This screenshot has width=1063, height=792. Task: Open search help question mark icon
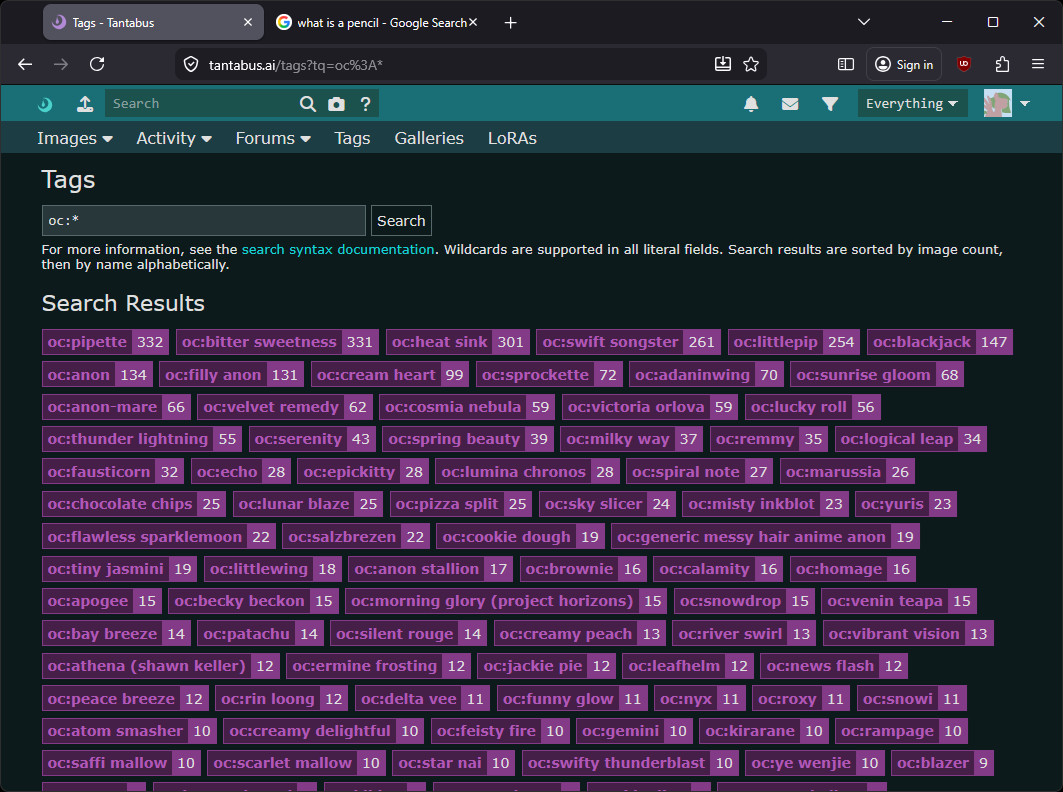point(365,104)
